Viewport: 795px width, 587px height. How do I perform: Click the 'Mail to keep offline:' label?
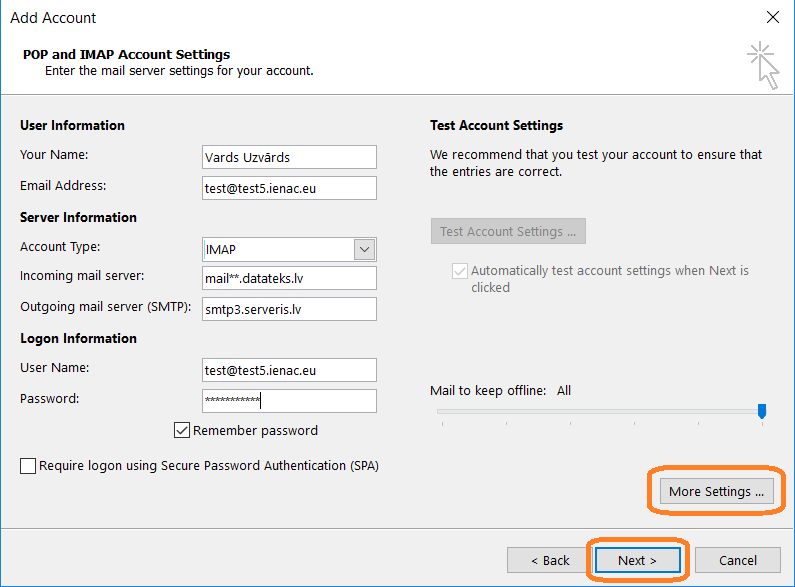pos(488,390)
